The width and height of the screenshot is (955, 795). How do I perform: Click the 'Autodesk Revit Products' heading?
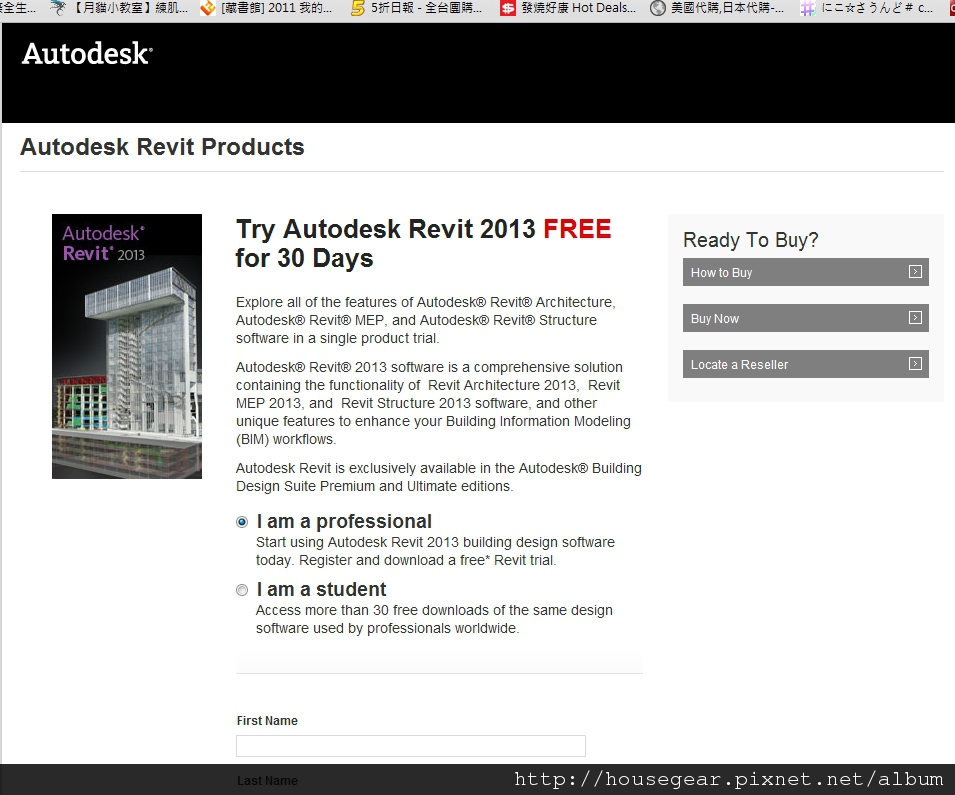click(x=162, y=147)
